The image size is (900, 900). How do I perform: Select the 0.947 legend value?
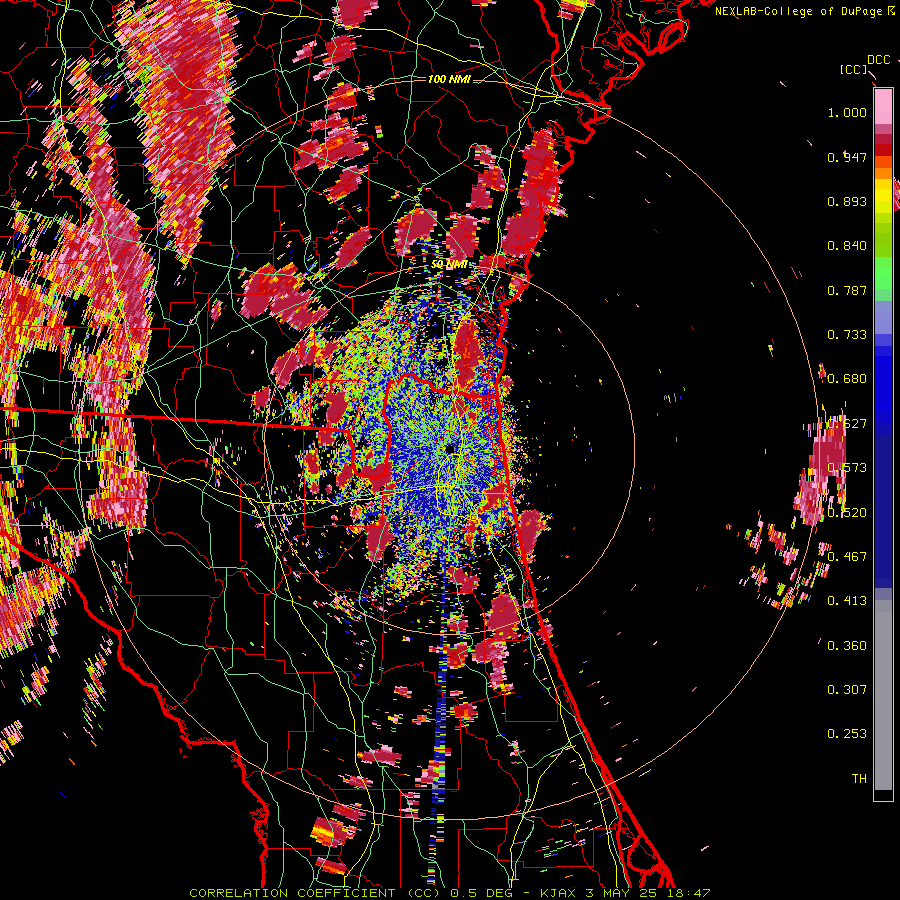847,157
